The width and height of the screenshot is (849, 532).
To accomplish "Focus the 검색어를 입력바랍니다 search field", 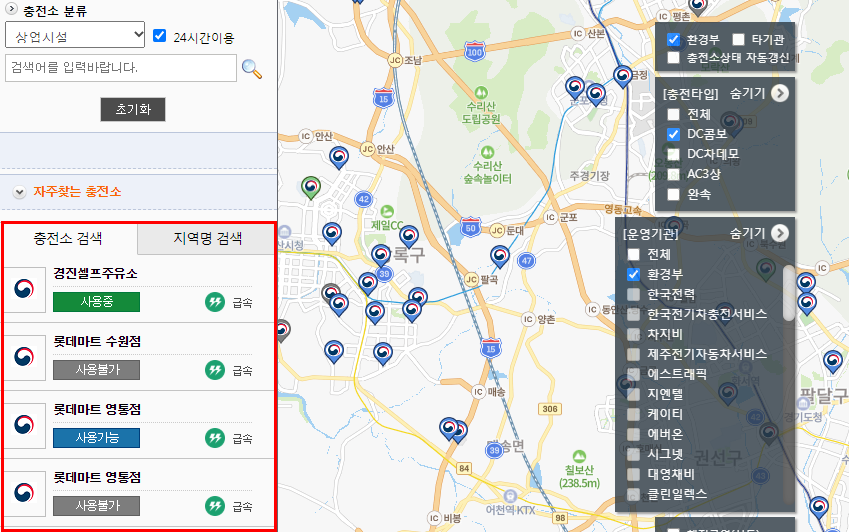I will click(121, 68).
